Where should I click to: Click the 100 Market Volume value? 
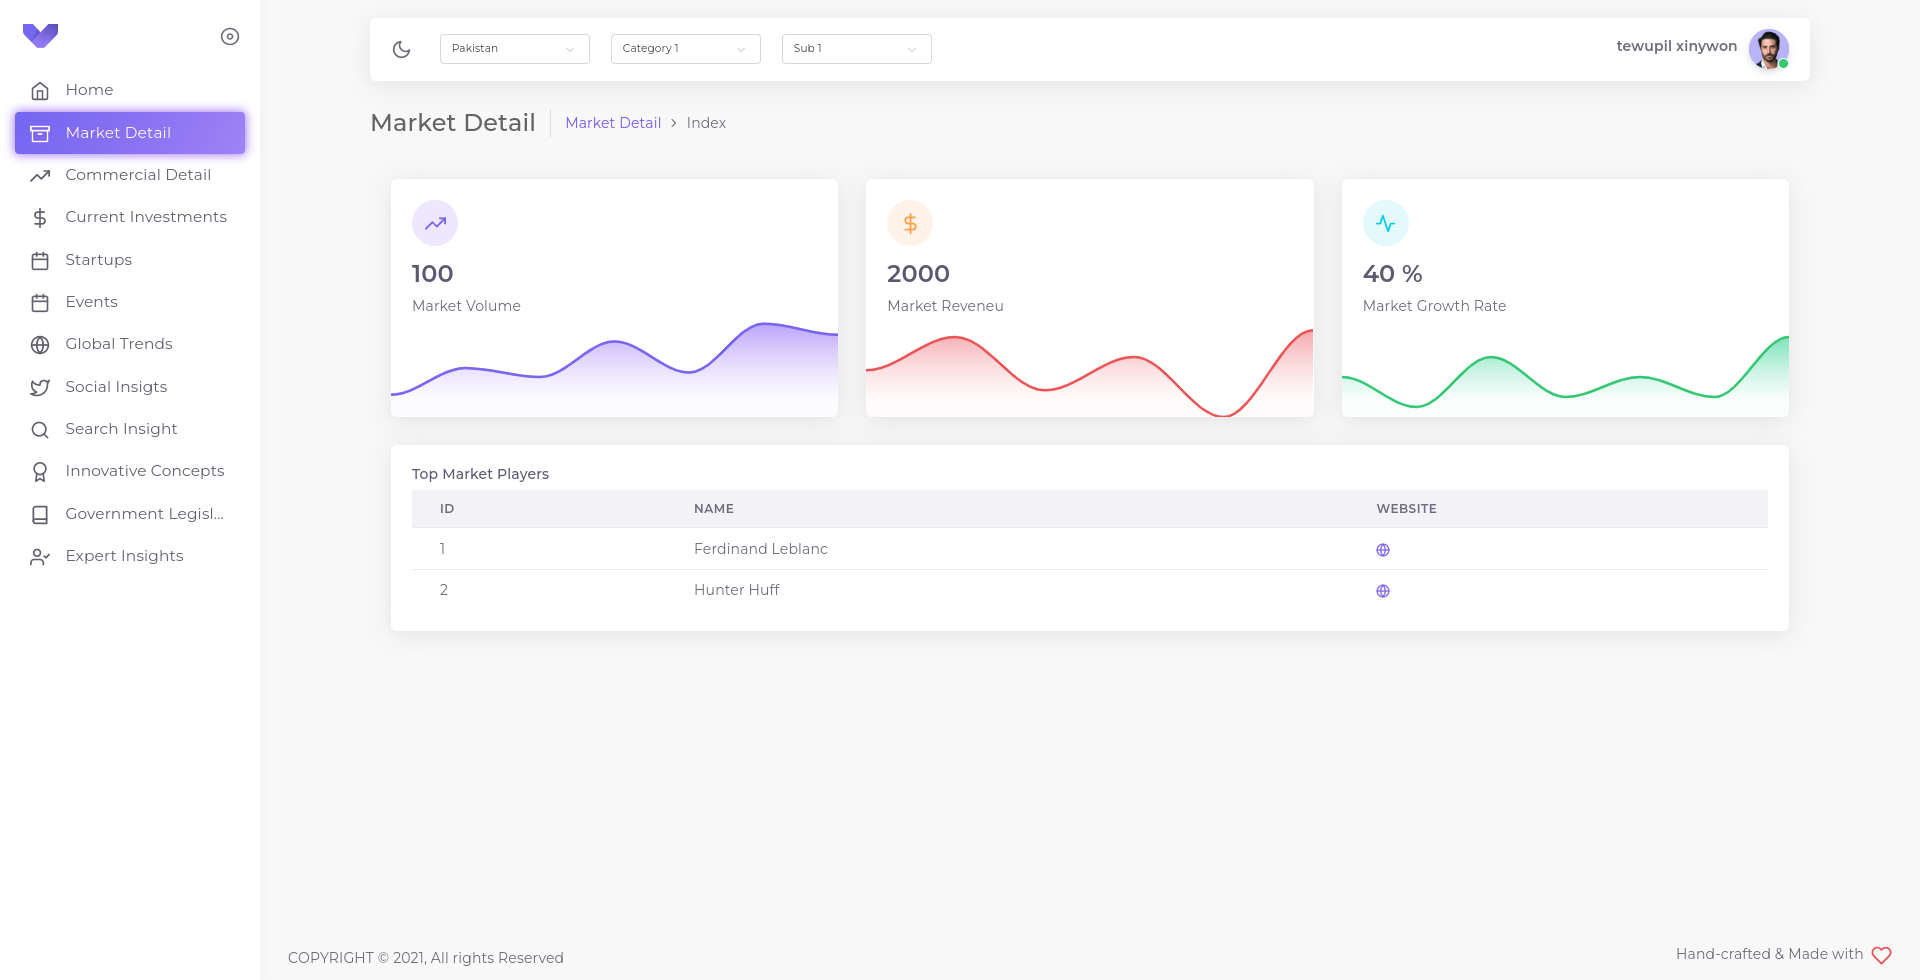click(432, 274)
